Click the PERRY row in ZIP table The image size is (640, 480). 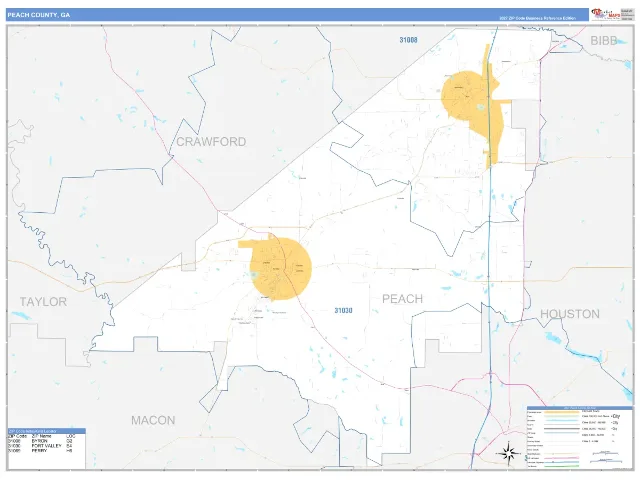[x=41, y=451]
